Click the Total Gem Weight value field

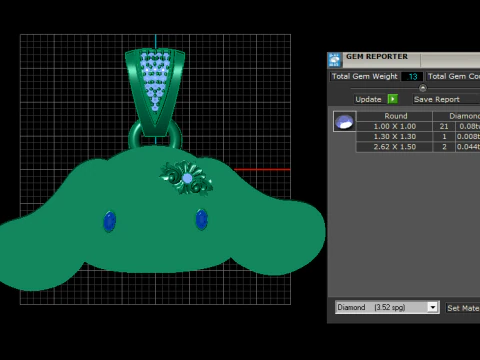click(412, 77)
